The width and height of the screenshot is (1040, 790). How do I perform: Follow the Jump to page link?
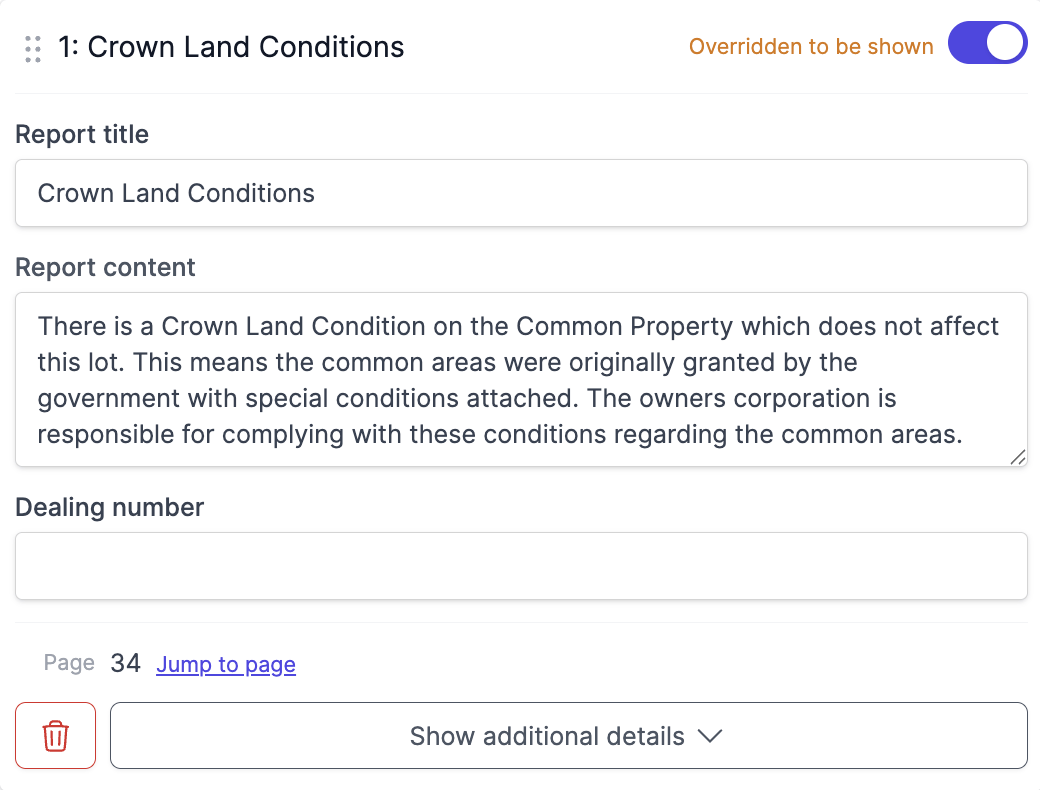click(x=226, y=665)
